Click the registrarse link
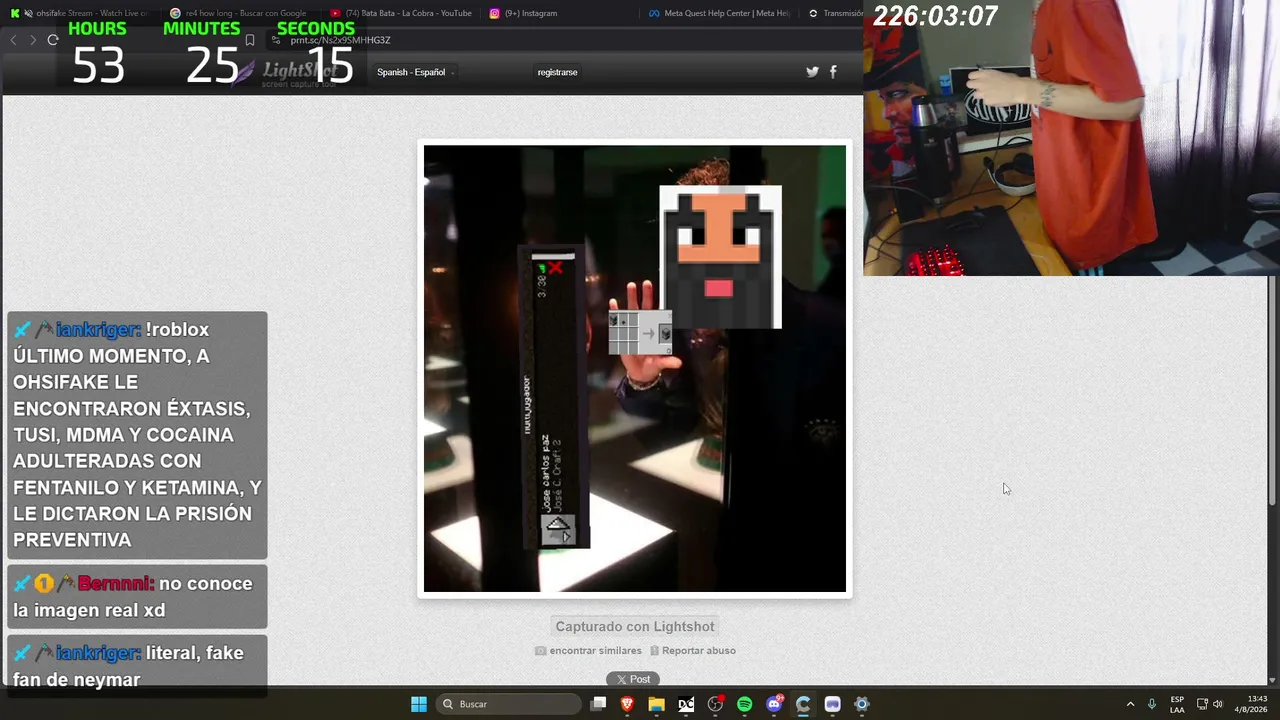Viewport: 1280px width, 720px height. tap(557, 72)
